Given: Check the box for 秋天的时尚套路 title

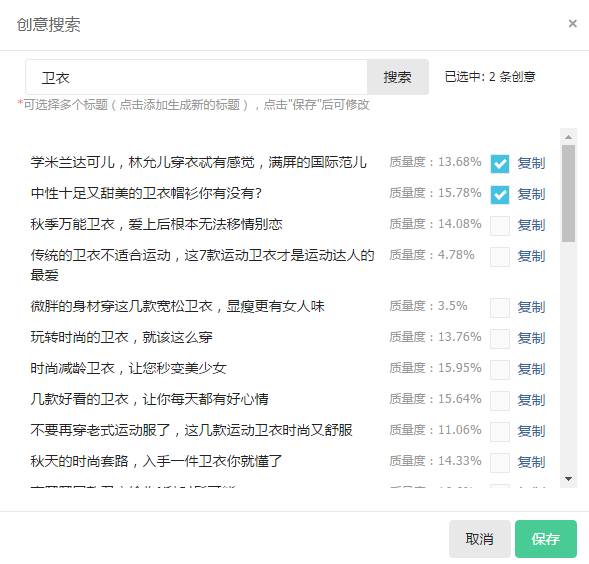Looking at the screenshot, I should (500, 462).
